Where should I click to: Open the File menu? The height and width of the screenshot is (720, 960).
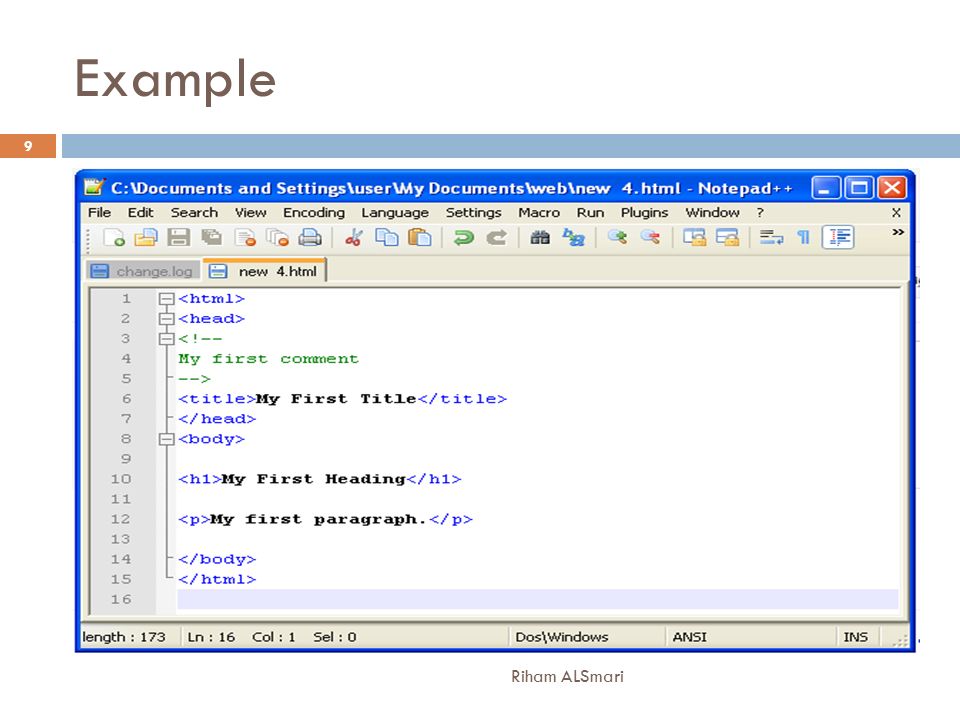click(99, 212)
